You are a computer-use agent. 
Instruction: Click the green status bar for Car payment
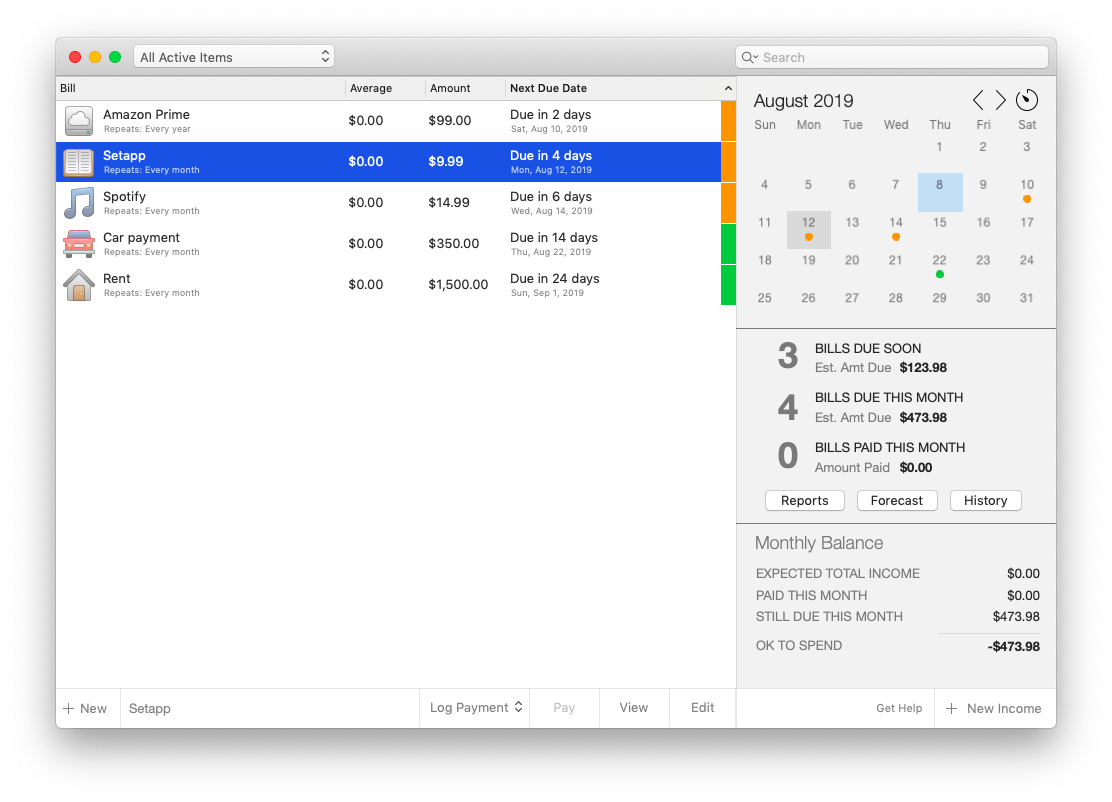(x=728, y=244)
